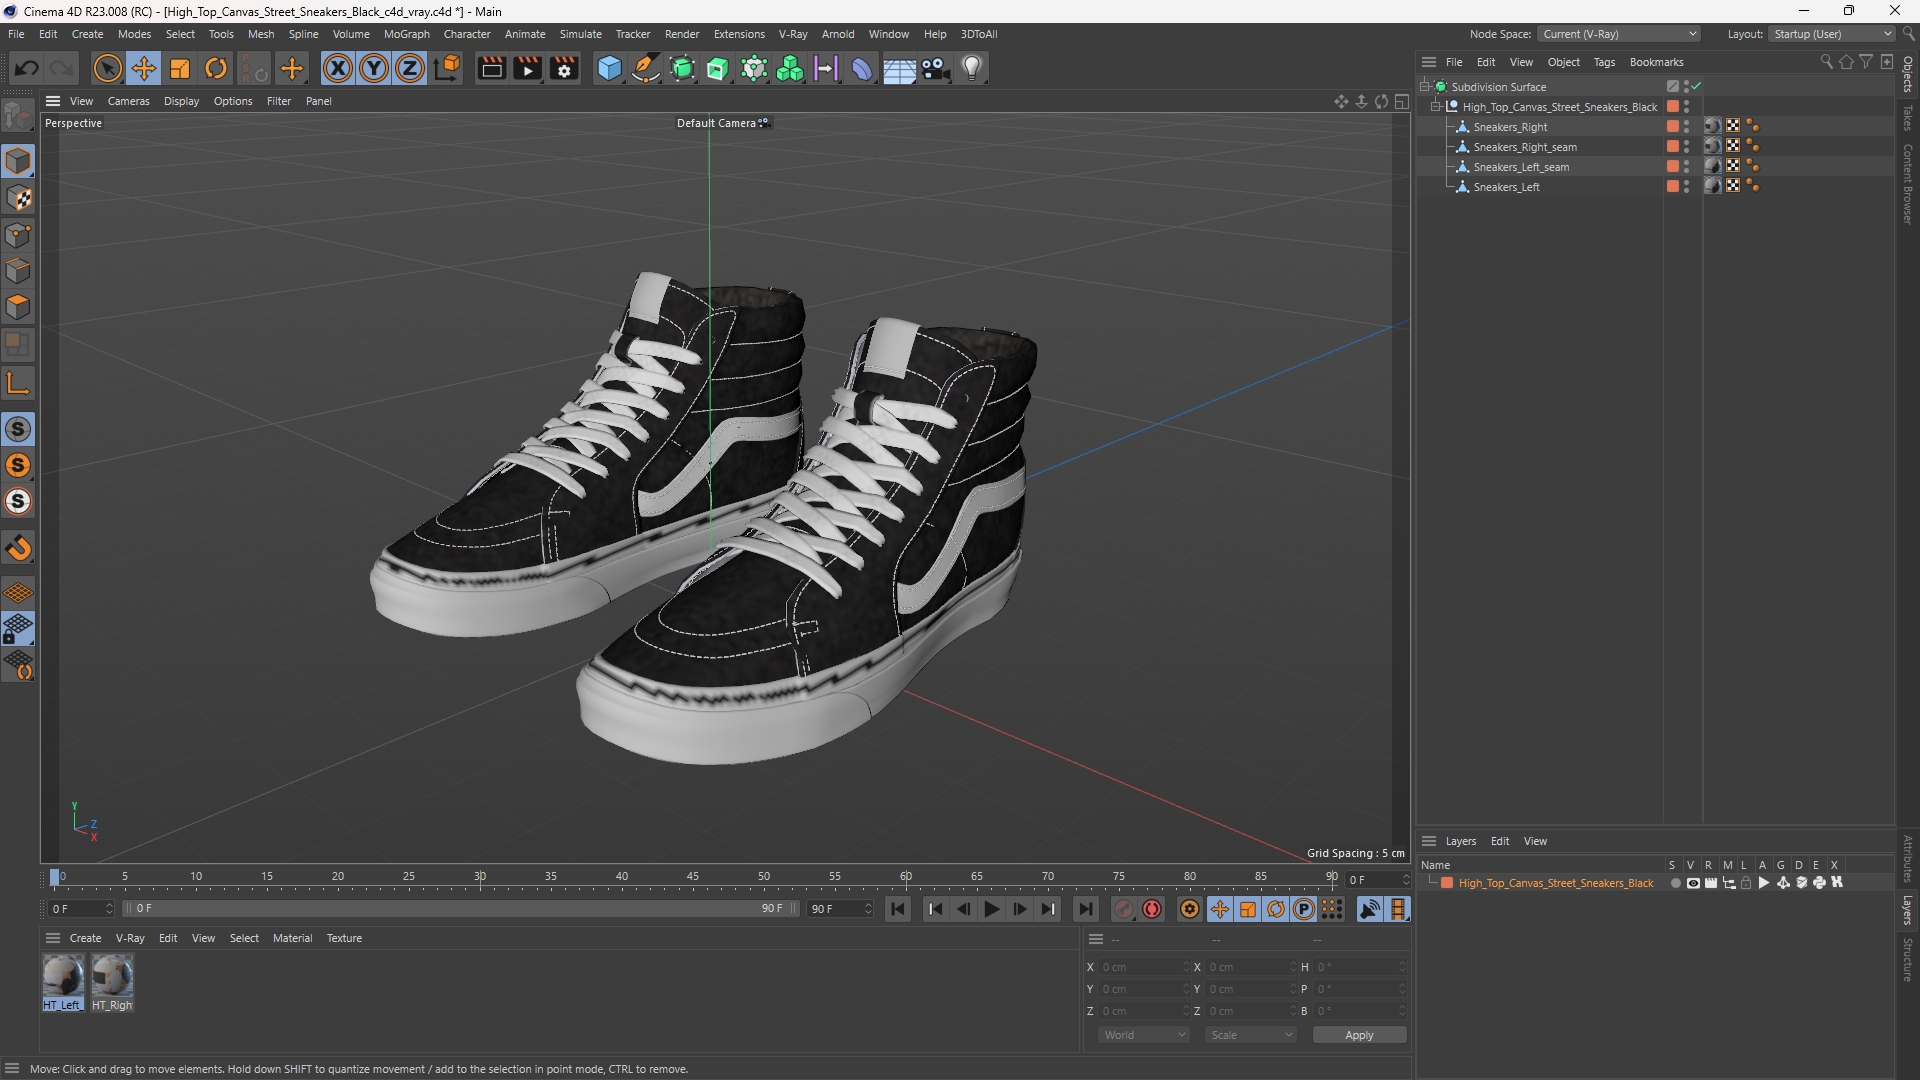Go to the start of animation
This screenshot has width=1920, height=1080.
[898, 909]
